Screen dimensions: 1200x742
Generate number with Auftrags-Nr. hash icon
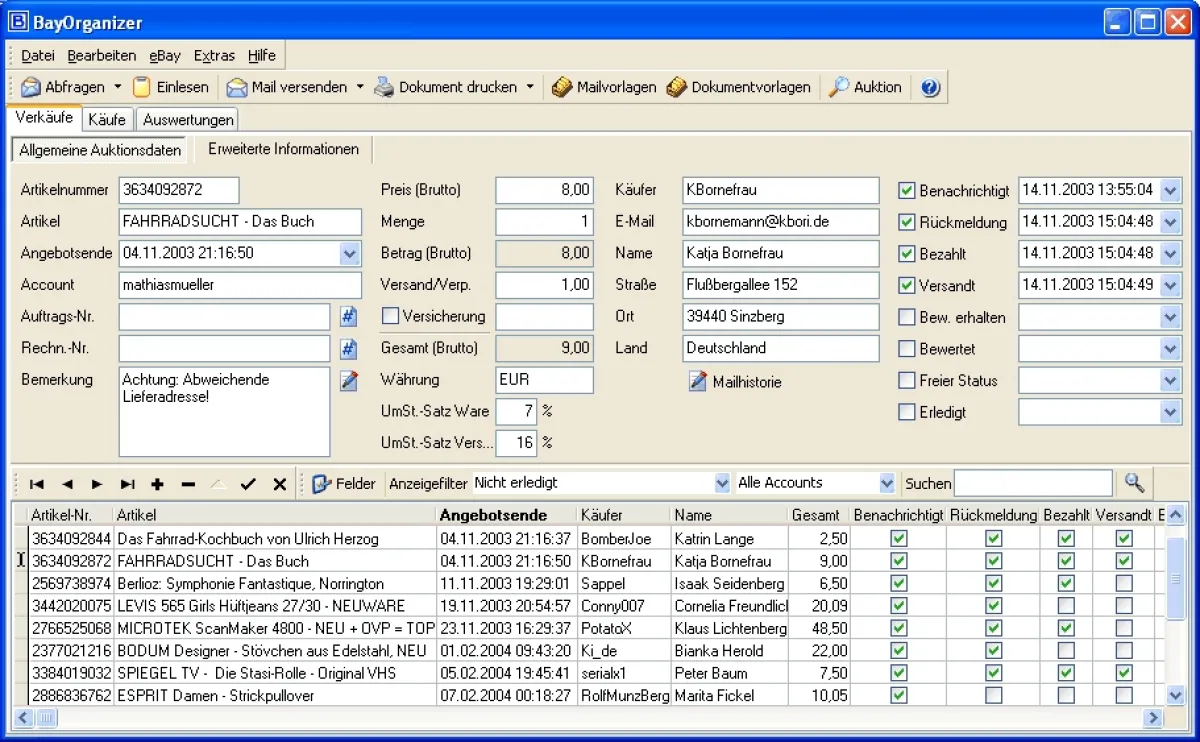pyautogui.click(x=348, y=317)
